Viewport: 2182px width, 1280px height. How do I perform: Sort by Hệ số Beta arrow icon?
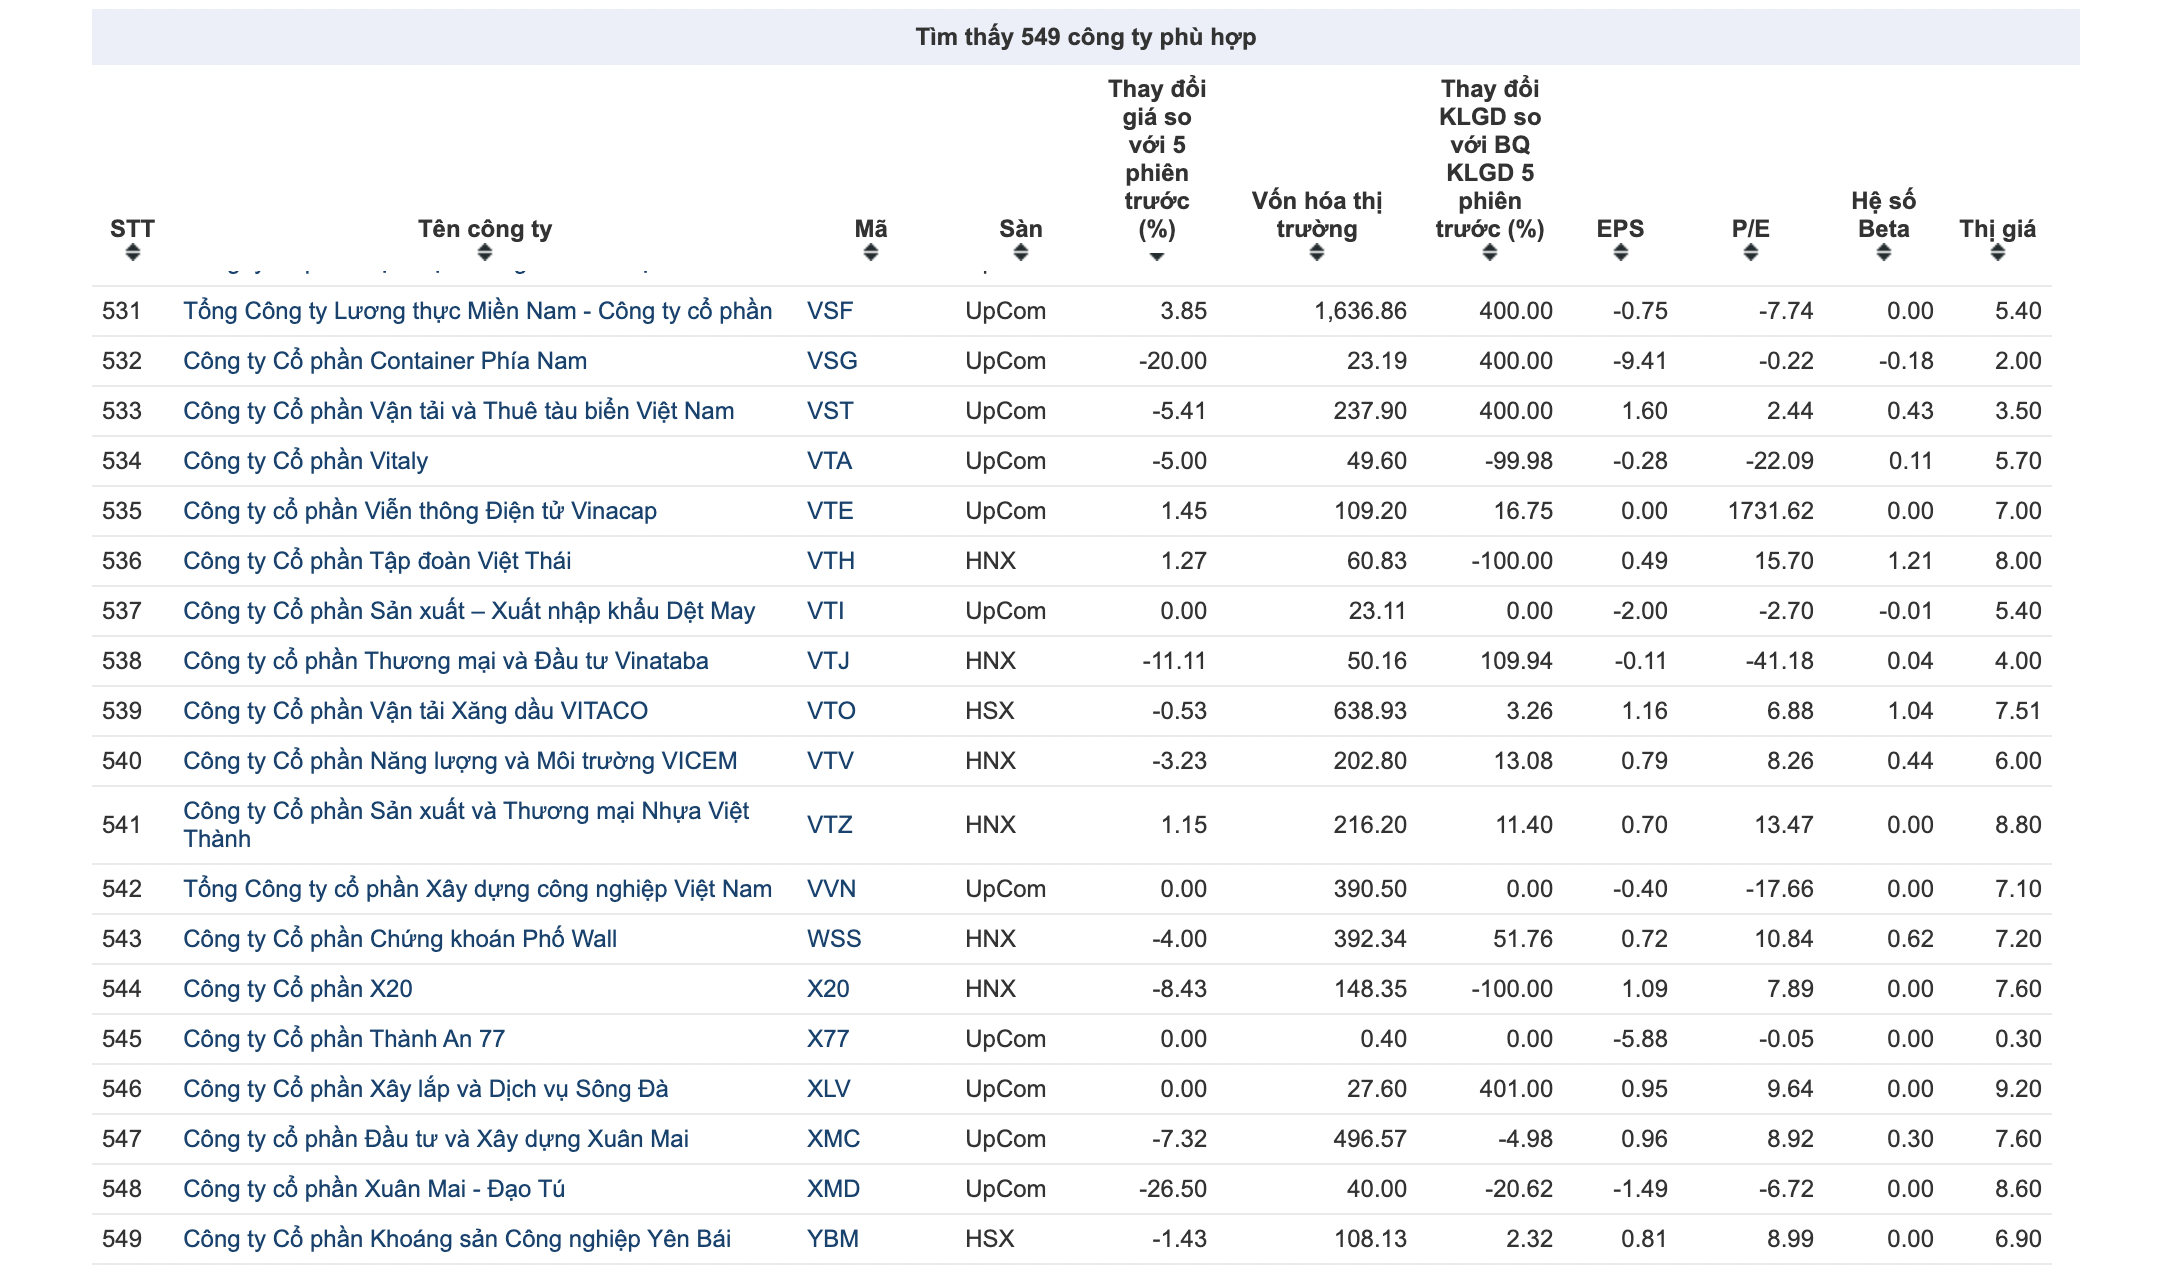[x=1883, y=253]
